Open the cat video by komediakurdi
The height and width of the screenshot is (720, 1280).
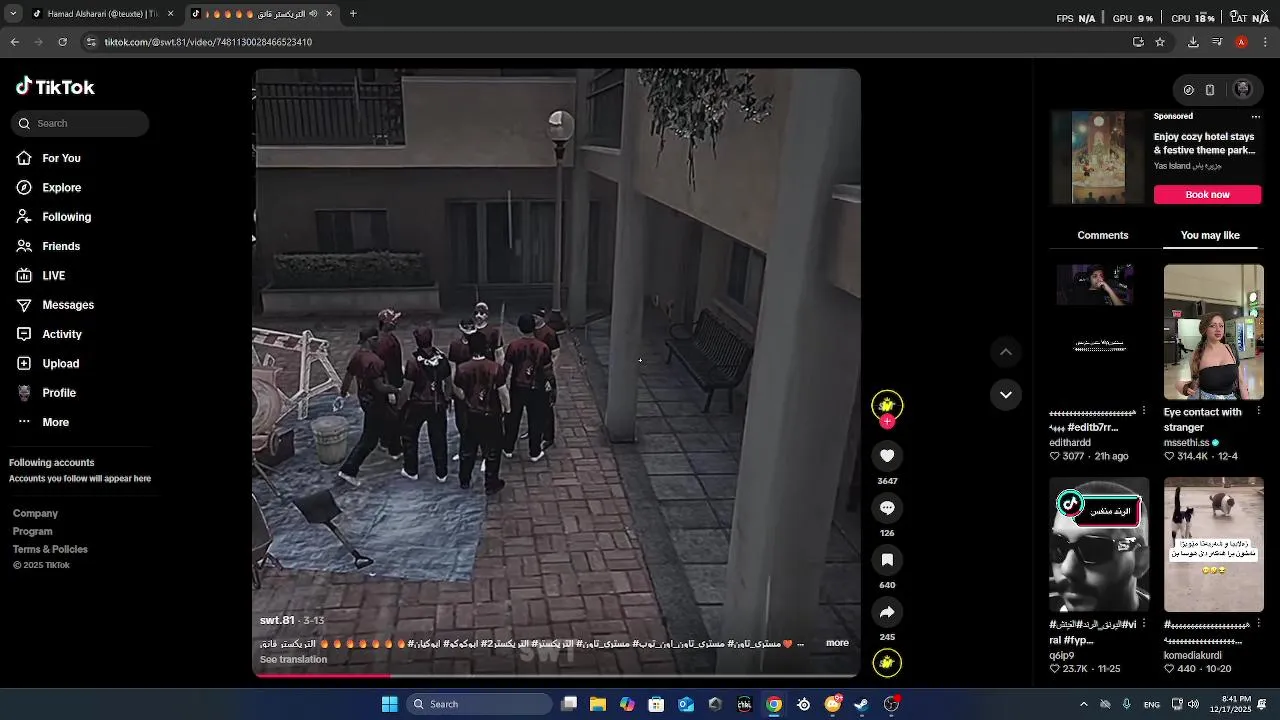click(1213, 544)
